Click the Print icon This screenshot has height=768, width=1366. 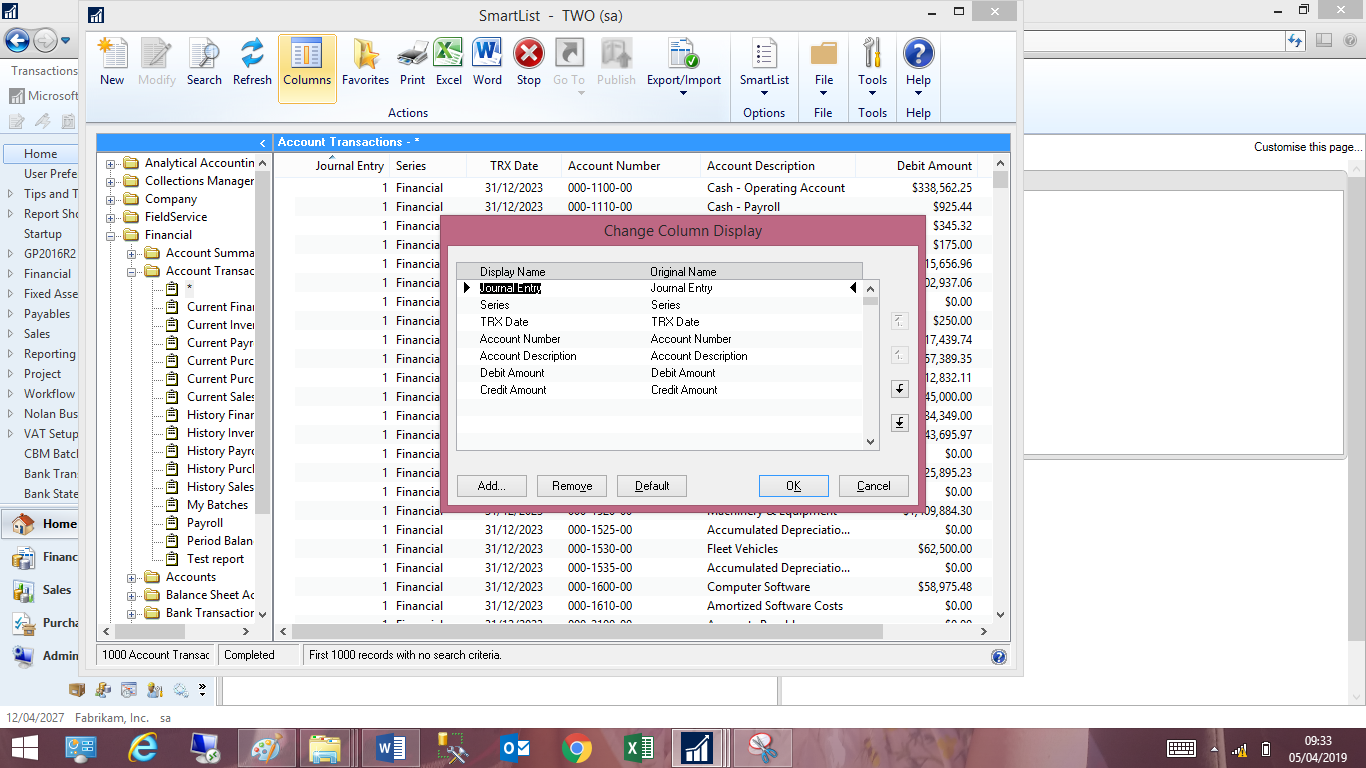(x=412, y=61)
